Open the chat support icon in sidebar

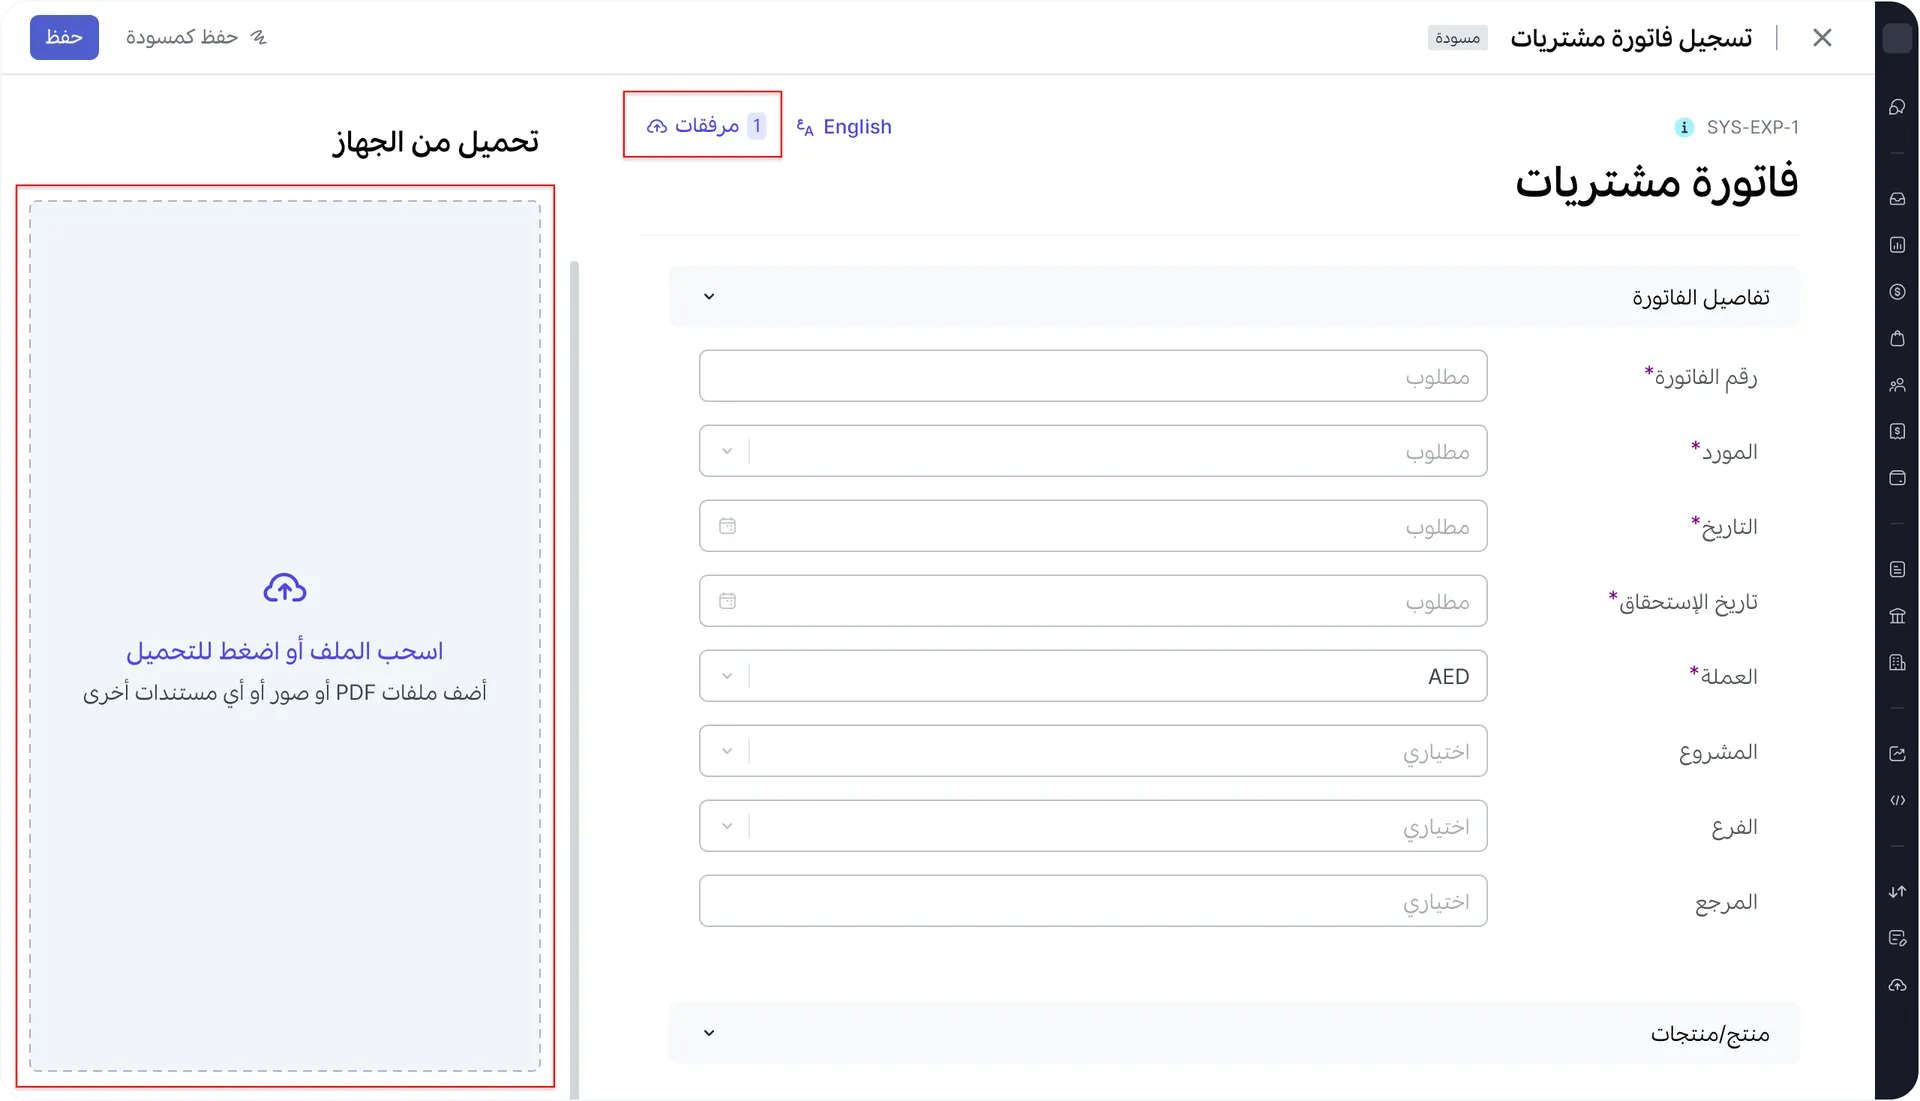(1897, 106)
